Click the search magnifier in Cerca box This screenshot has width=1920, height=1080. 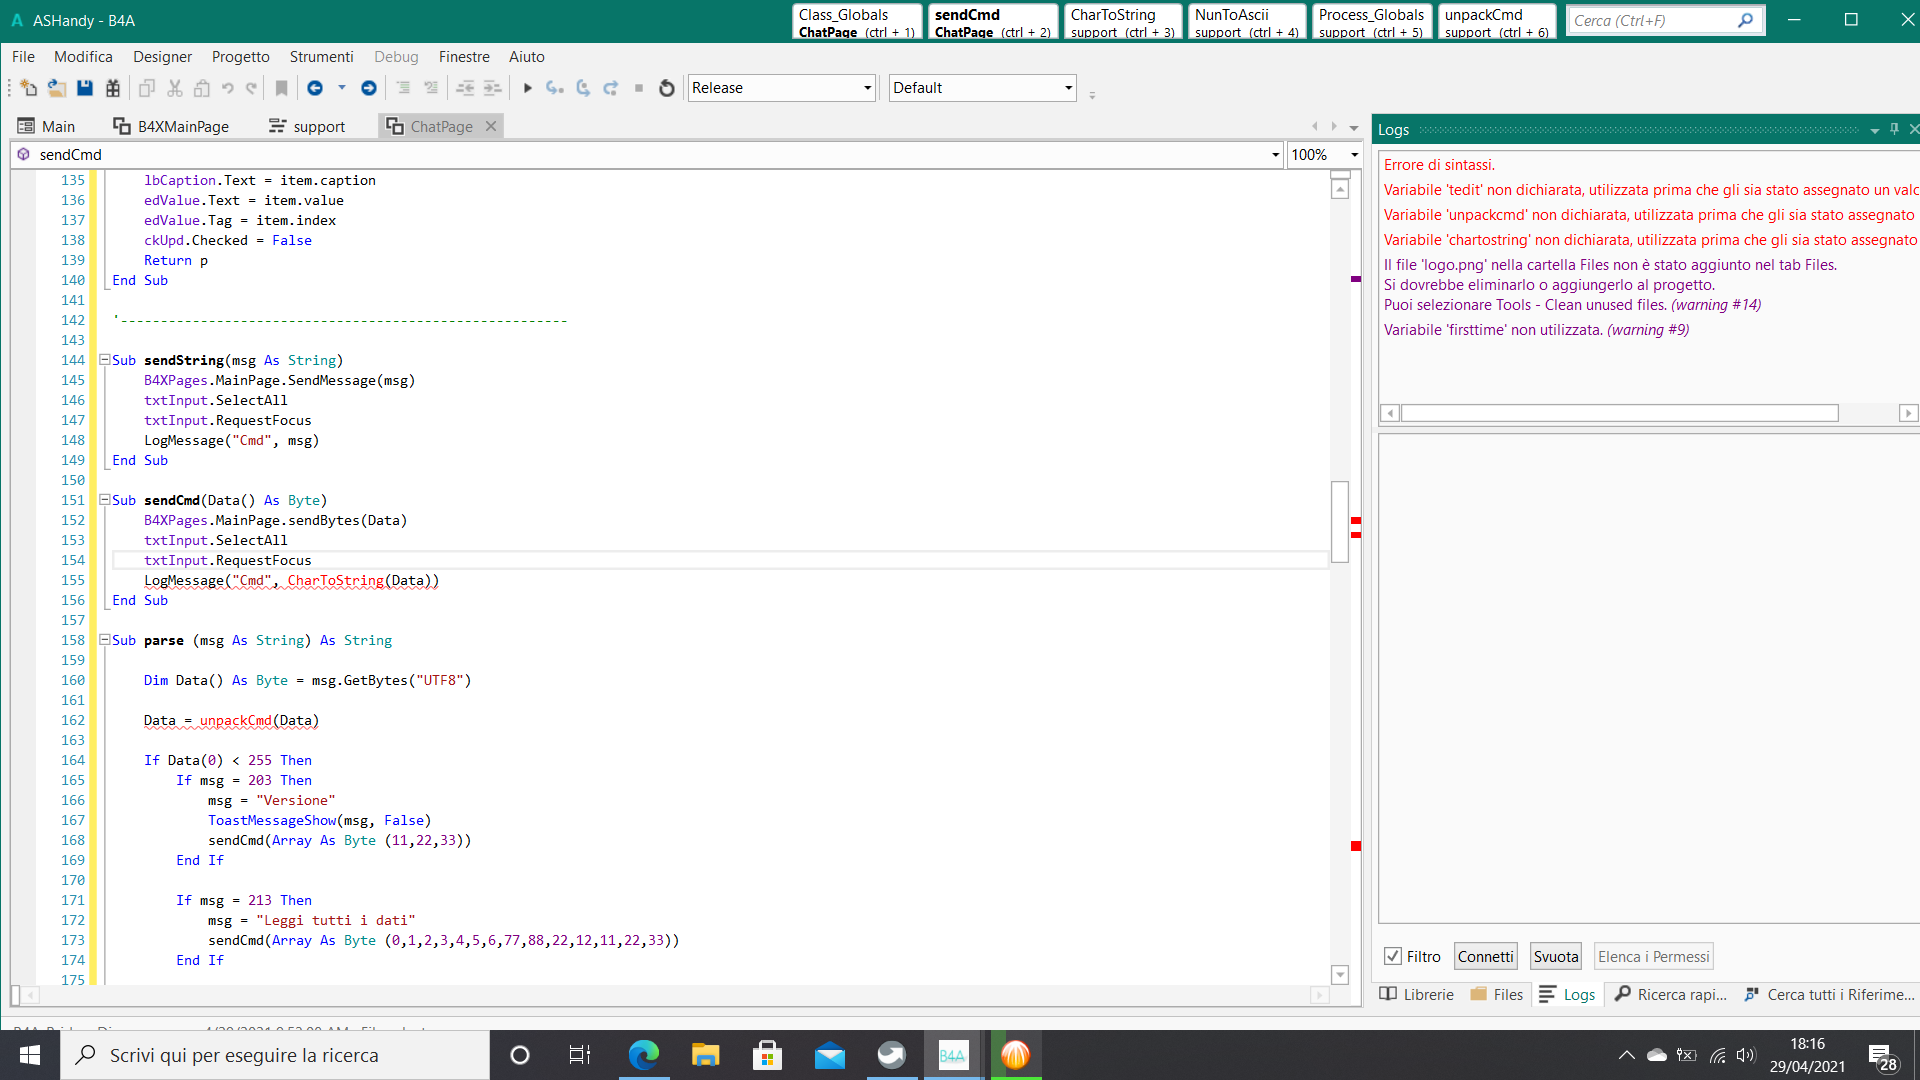1745,20
